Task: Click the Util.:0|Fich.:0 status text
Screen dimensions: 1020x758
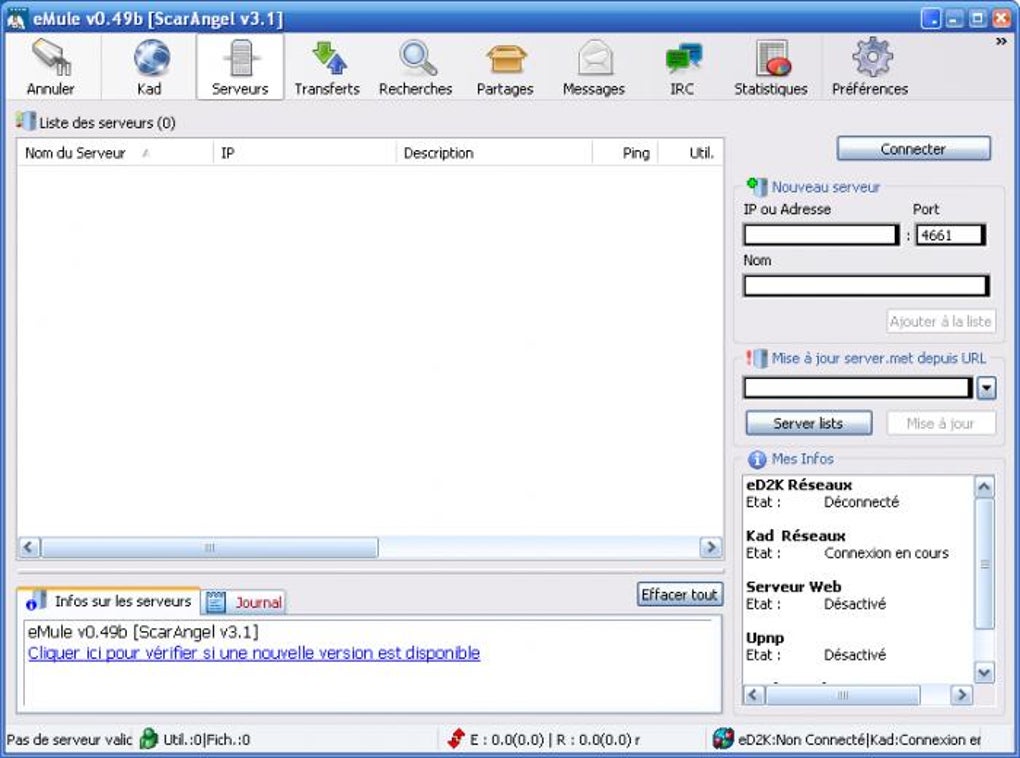Action: [206, 740]
